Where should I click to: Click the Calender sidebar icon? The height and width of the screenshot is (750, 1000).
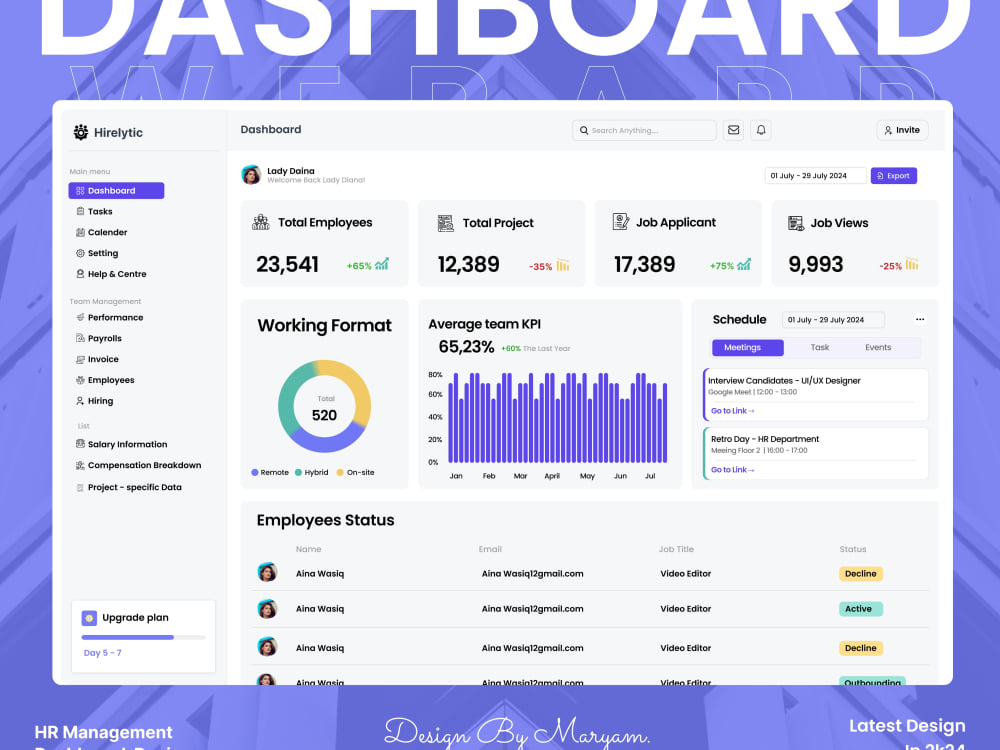(x=80, y=232)
